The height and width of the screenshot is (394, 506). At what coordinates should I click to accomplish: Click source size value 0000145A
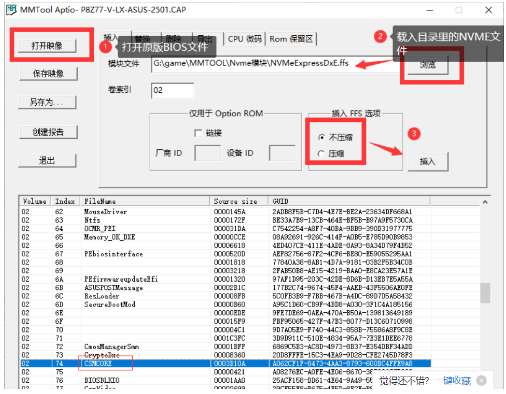[230, 212]
